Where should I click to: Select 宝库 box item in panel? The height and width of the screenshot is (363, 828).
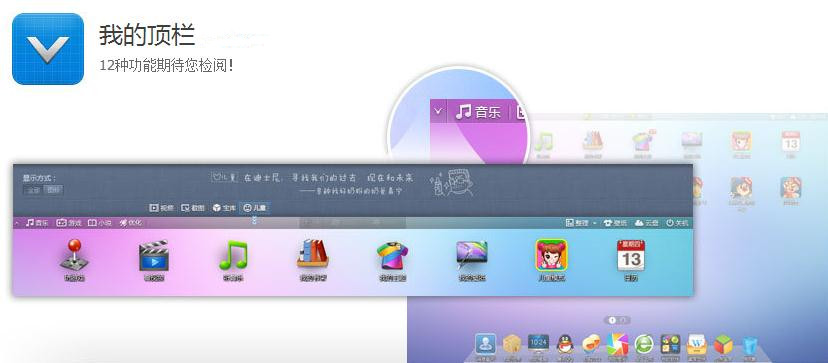pos(224,208)
